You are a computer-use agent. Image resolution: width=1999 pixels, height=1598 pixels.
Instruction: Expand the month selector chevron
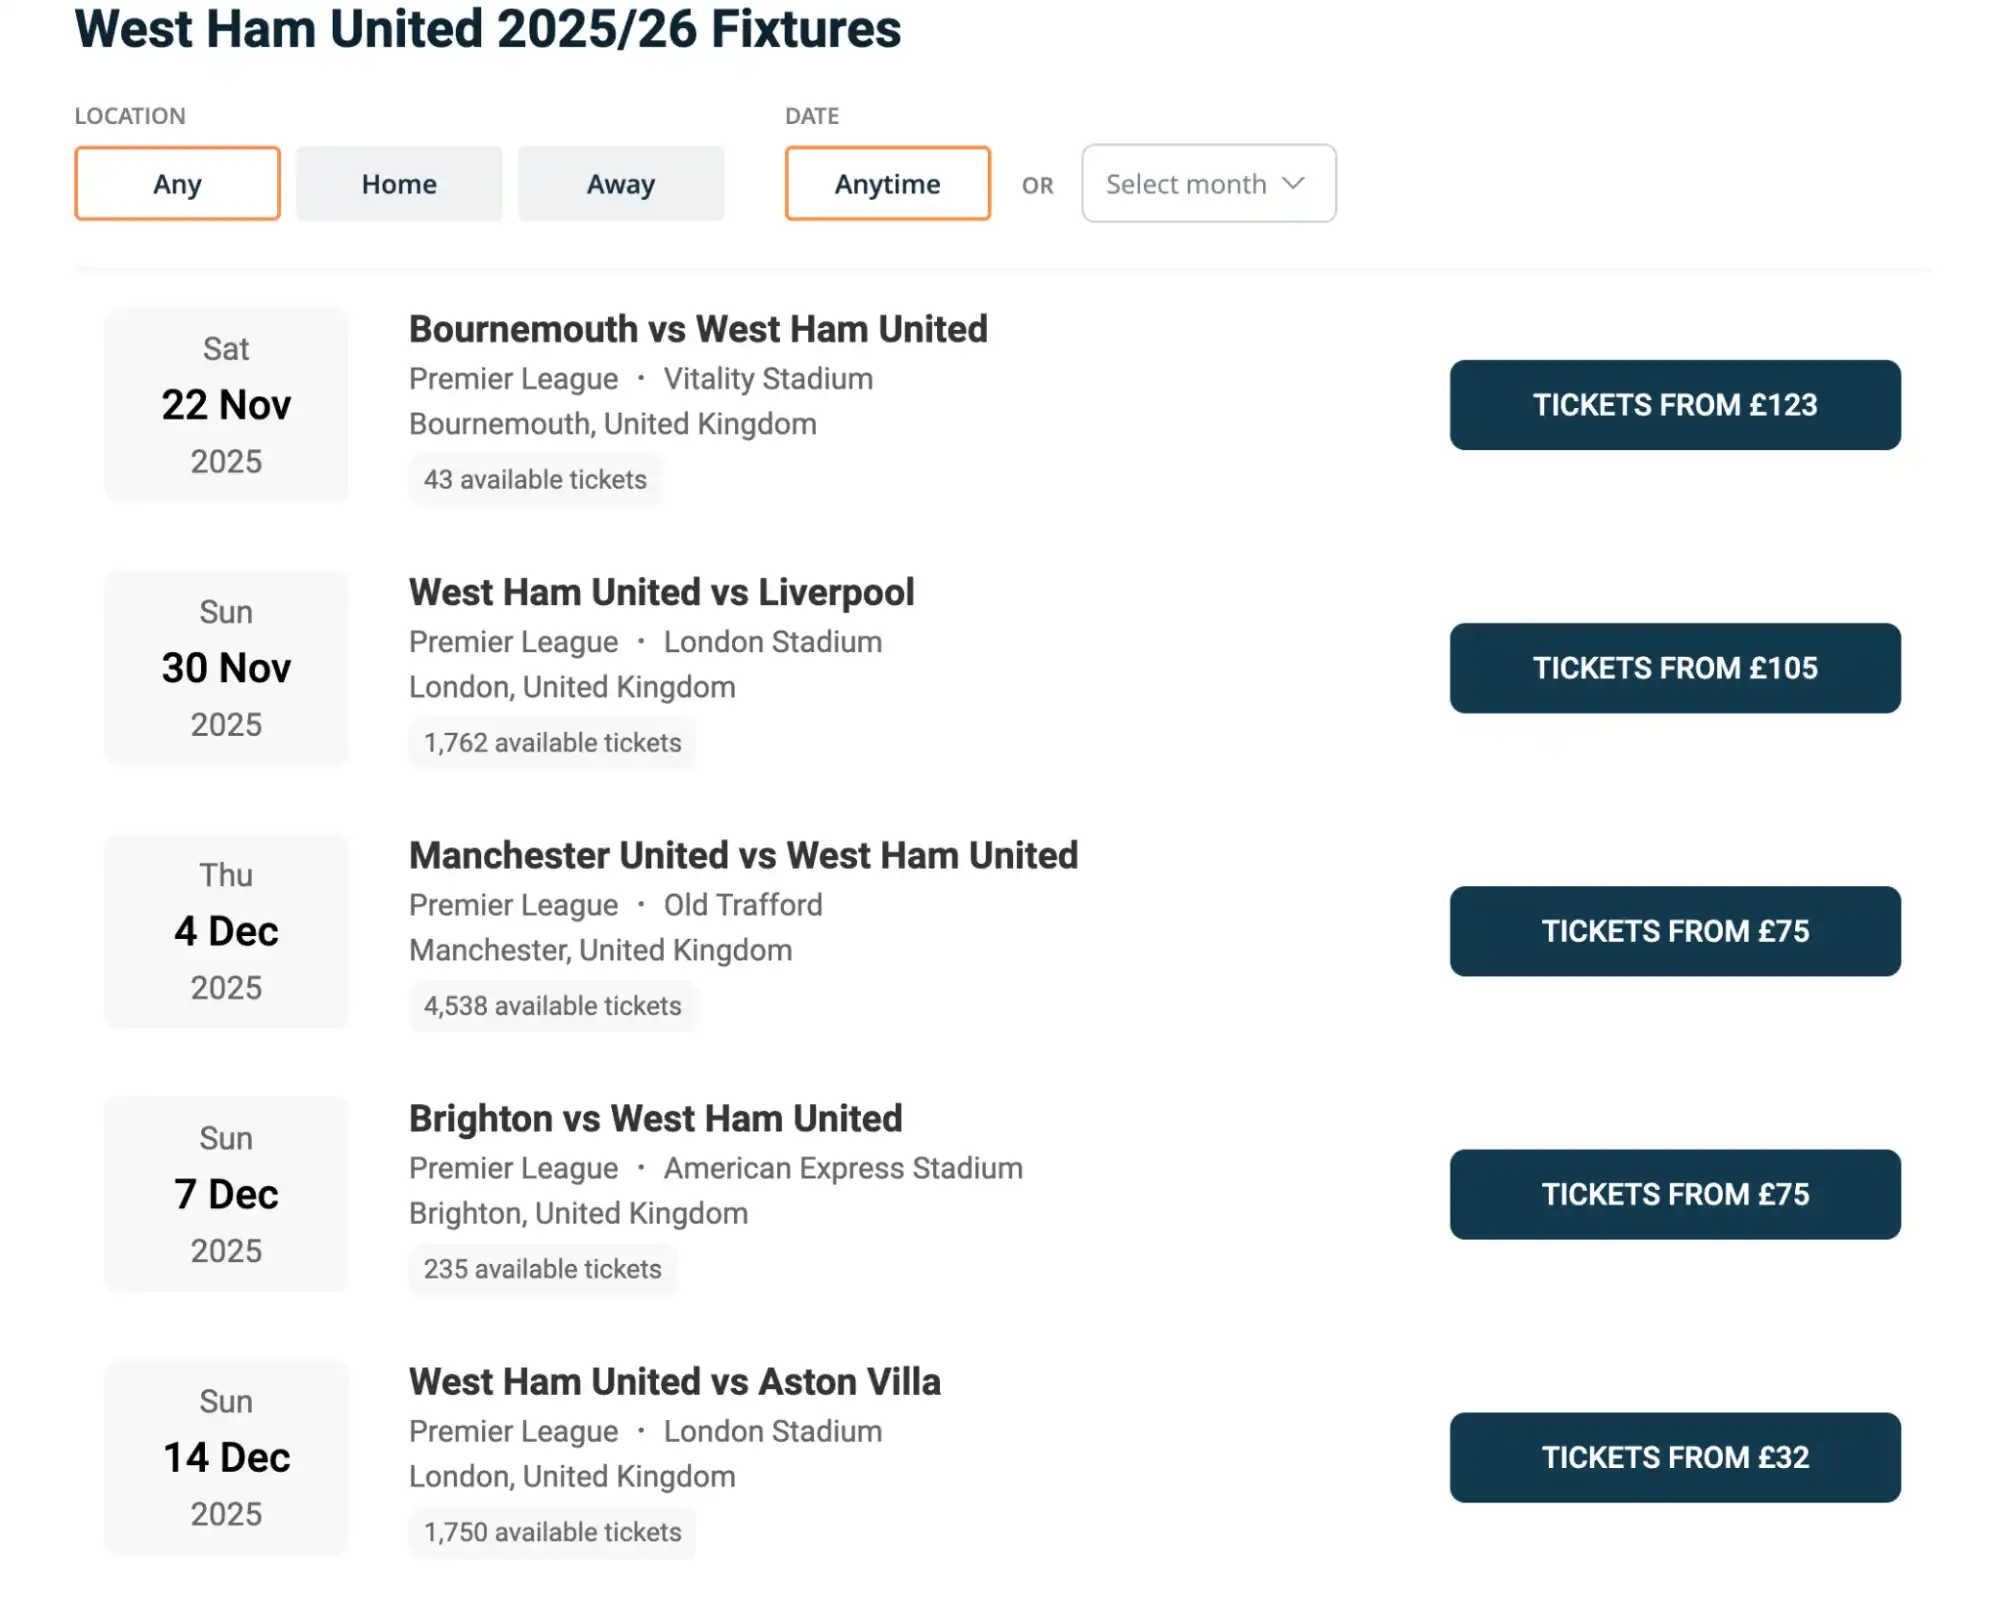tap(1294, 183)
